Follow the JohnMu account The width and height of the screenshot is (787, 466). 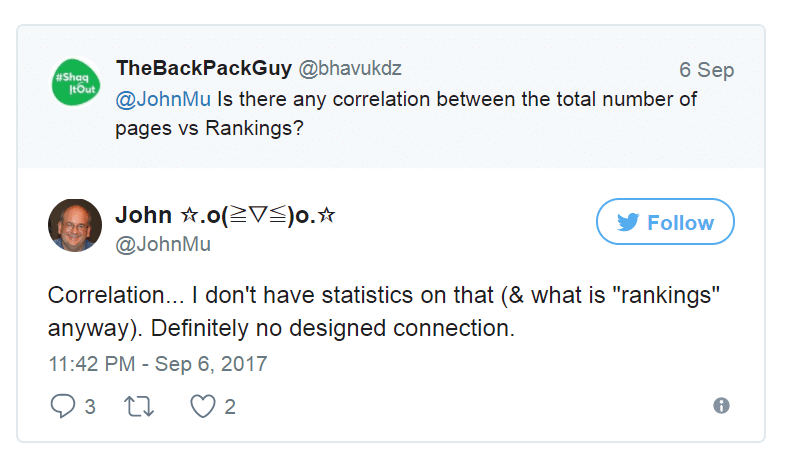[665, 221]
